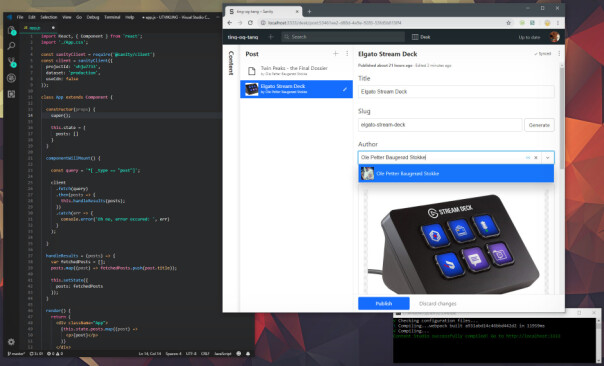This screenshot has height=366, width=604.
Task: Open the Desk tool in Sanity navbar
Action: point(421,37)
